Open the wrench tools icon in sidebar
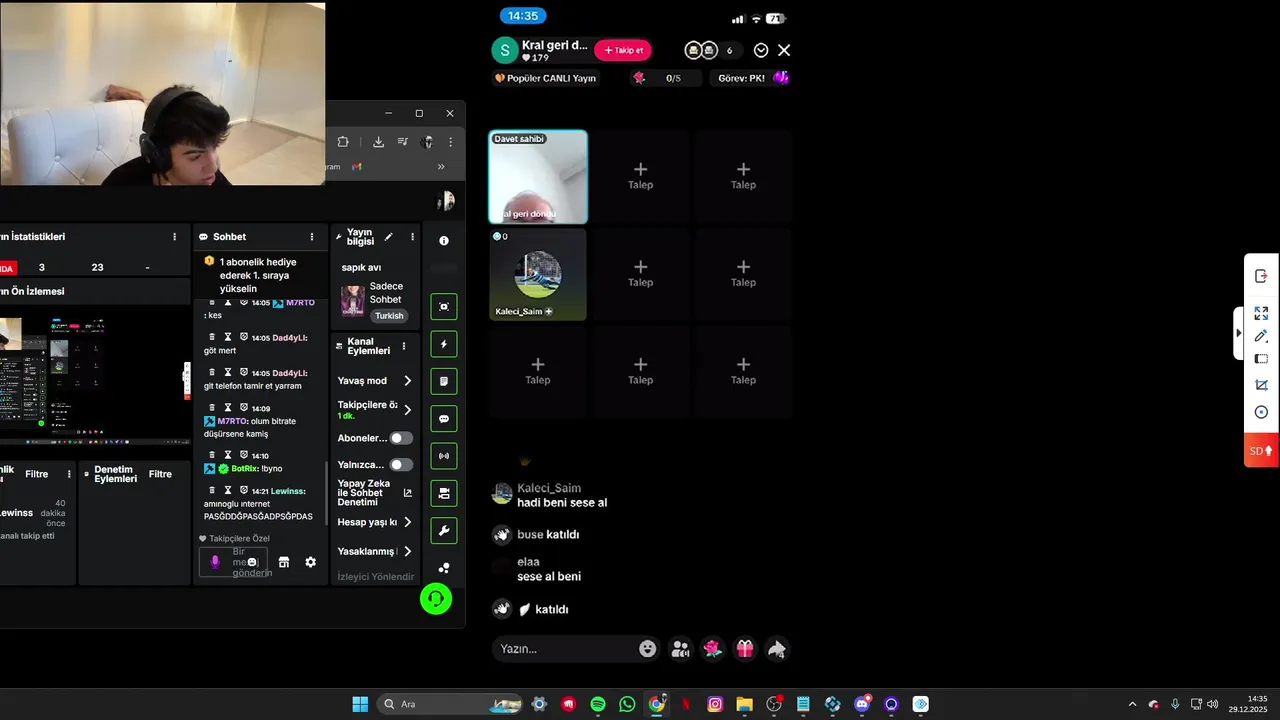The height and width of the screenshot is (720, 1280). (x=444, y=531)
